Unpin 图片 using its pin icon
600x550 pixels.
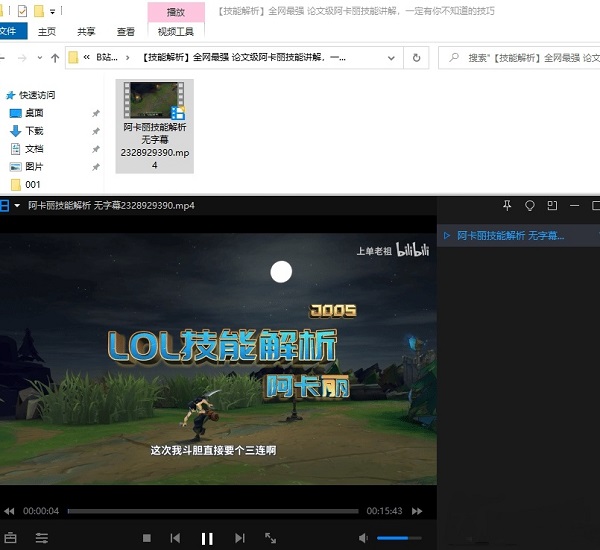coord(96,167)
